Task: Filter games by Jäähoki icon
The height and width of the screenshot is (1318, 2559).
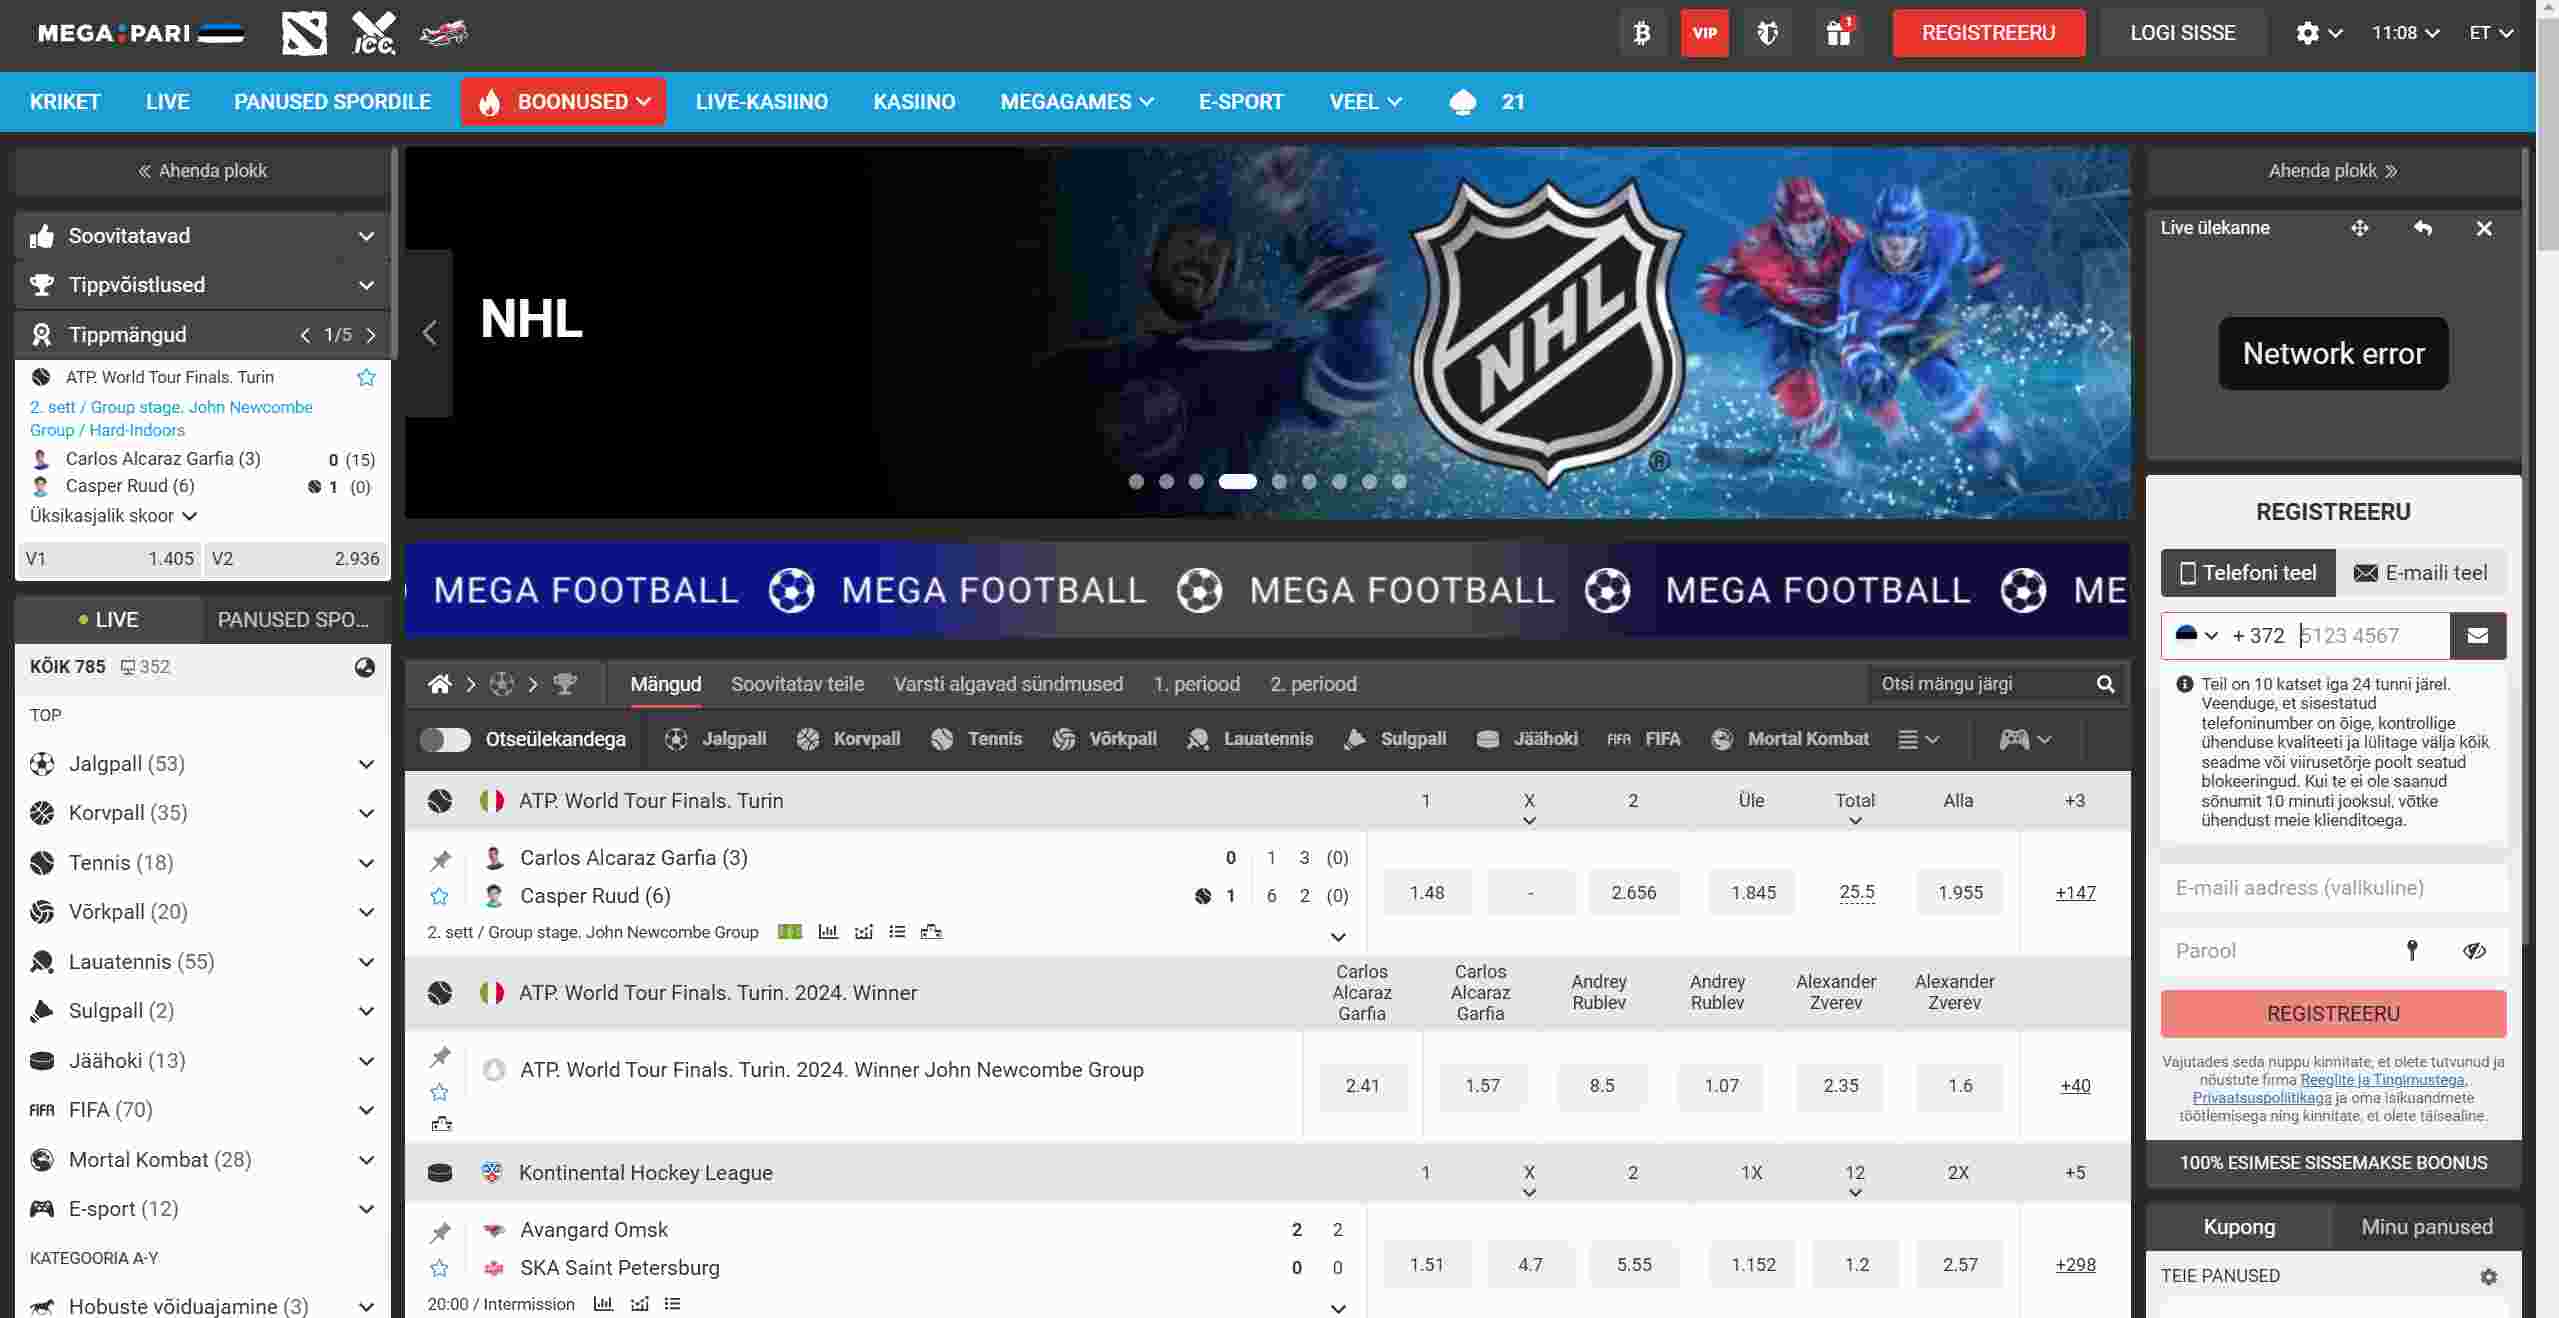Action: (x=1527, y=739)
